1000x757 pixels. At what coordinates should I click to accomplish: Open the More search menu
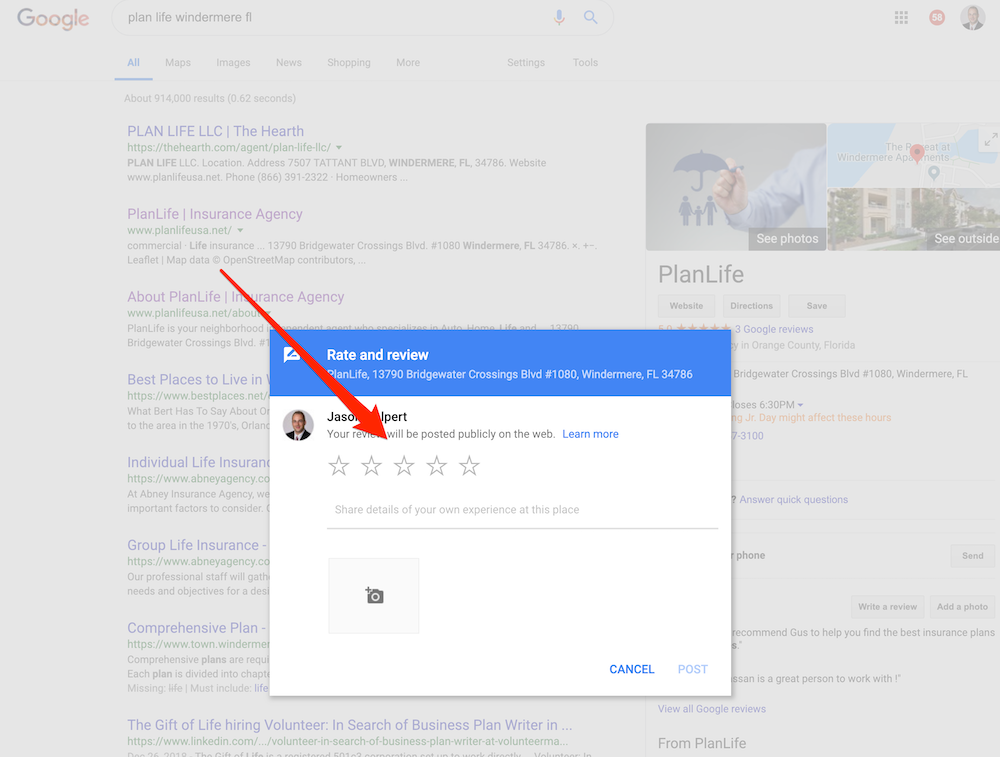pos(408,62)
